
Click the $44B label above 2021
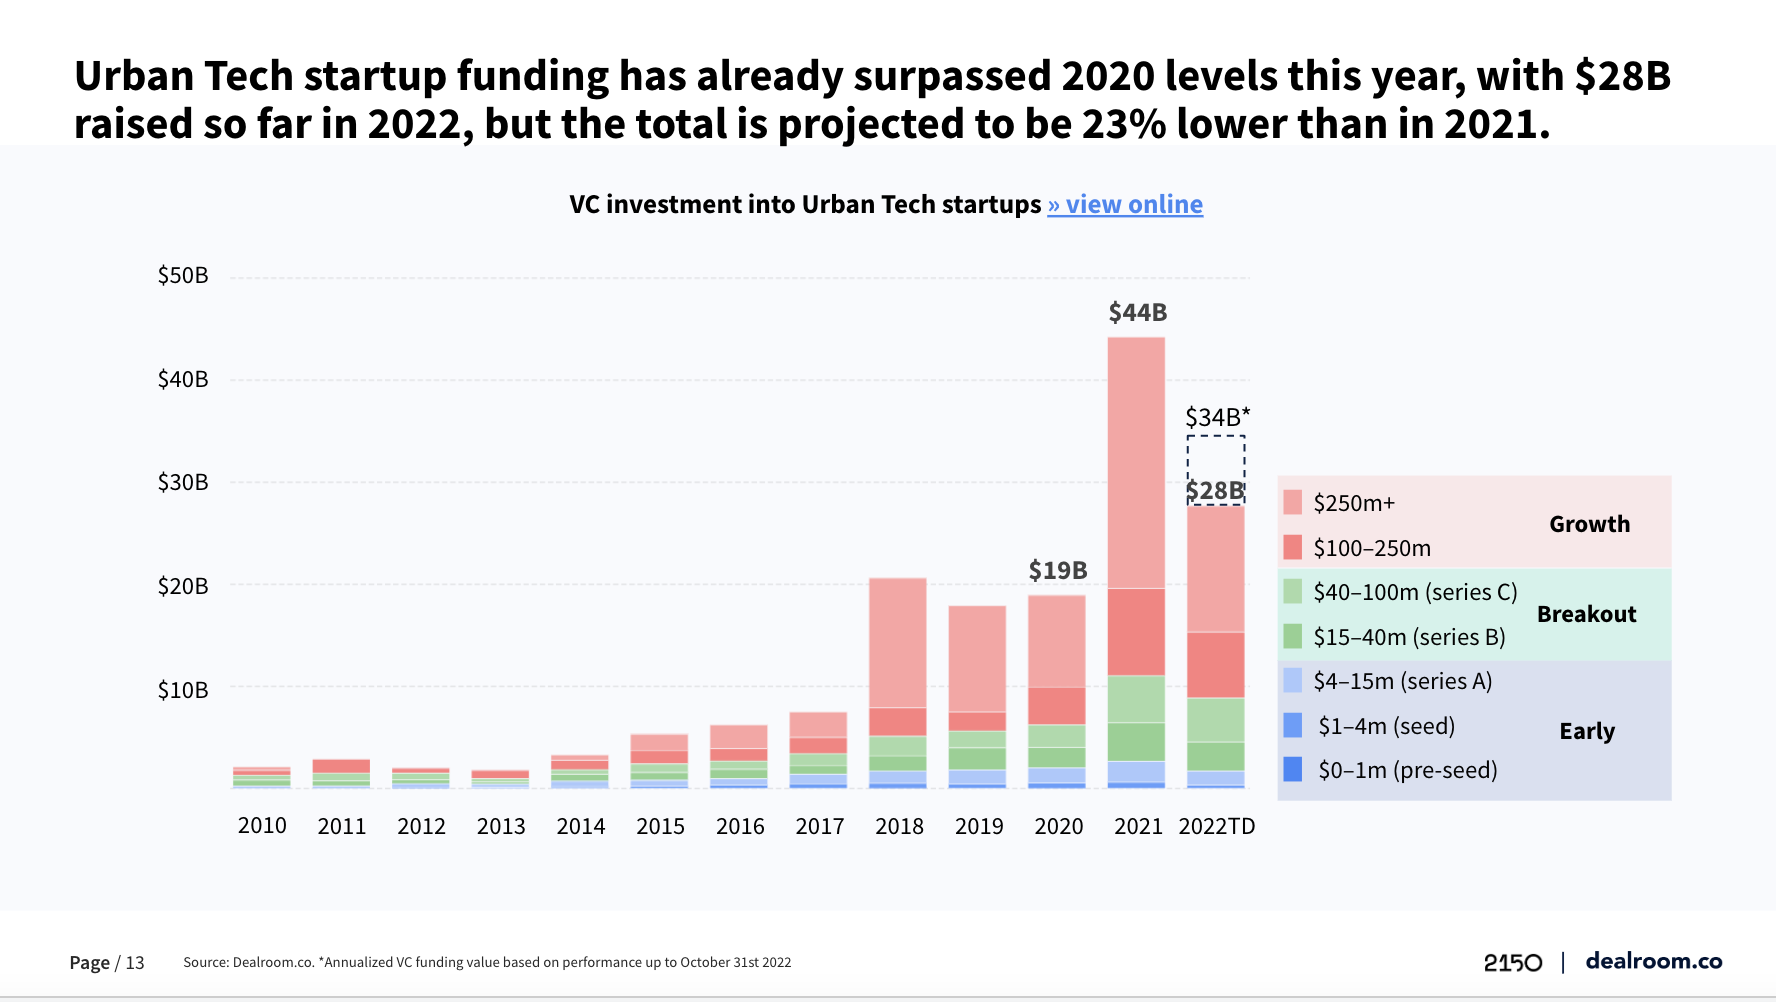1137,313
